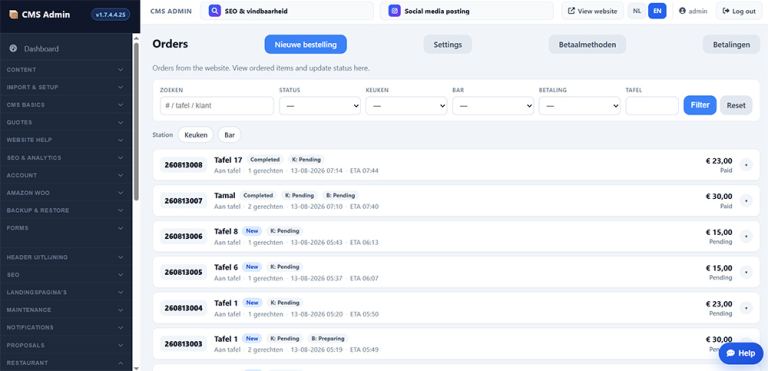This screenshot has height=371, width=768.
Task: Open the menu dot for order 260813008
Action: pyautogui.click(x=746, y=165)
